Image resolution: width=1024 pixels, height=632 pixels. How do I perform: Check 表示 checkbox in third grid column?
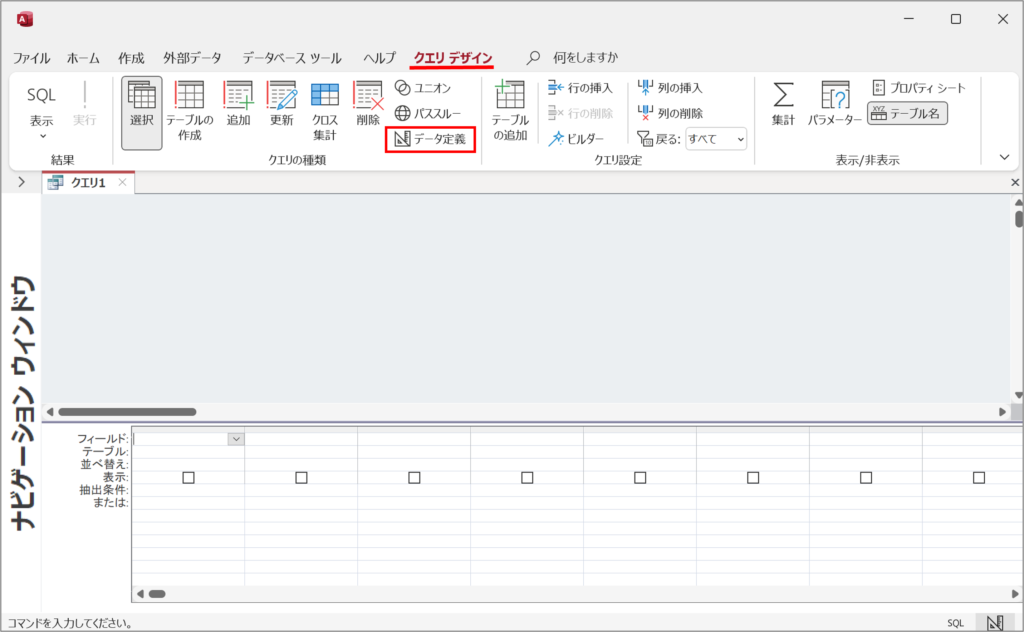414,478
